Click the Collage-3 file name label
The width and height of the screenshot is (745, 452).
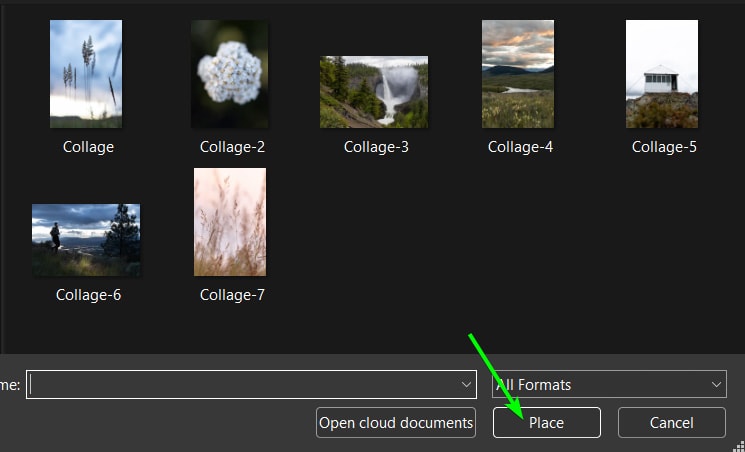tap(376, 147)
